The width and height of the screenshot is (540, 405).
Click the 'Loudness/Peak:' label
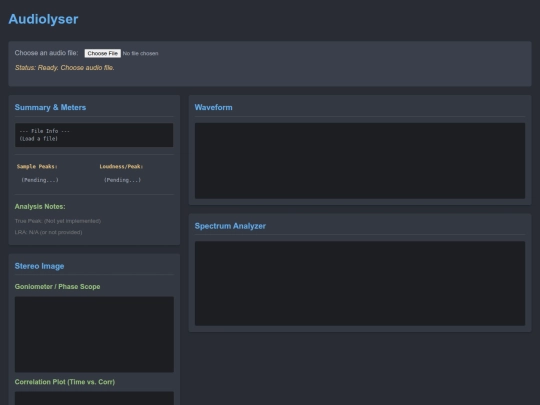(x=121, y=167)
